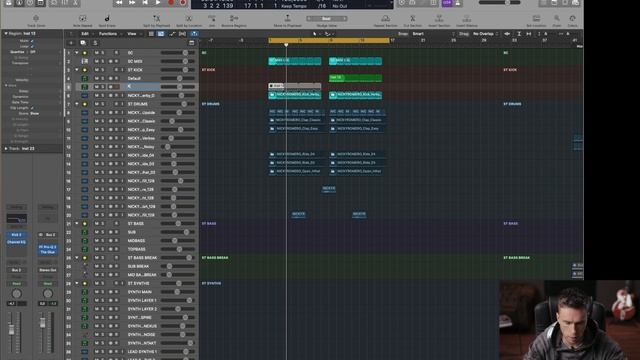Click the Channel EQ plugin slot
The width and height of the screenshot is (640, 360).
(16, 242)
